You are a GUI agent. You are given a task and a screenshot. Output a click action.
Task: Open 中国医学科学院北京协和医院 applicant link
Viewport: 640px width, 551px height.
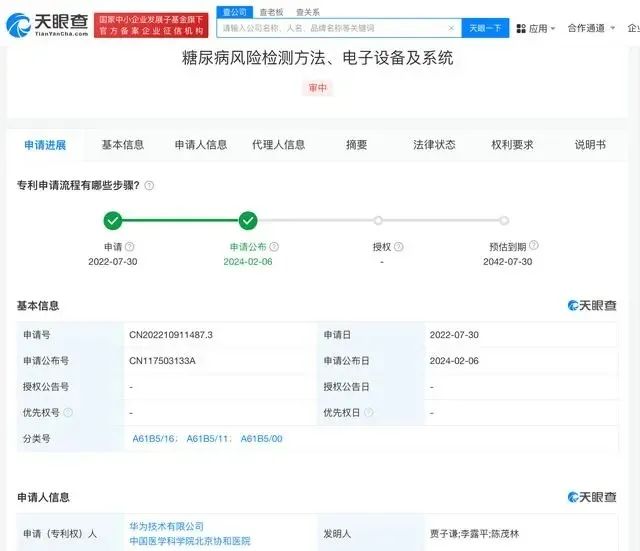[x=190, y=541]
